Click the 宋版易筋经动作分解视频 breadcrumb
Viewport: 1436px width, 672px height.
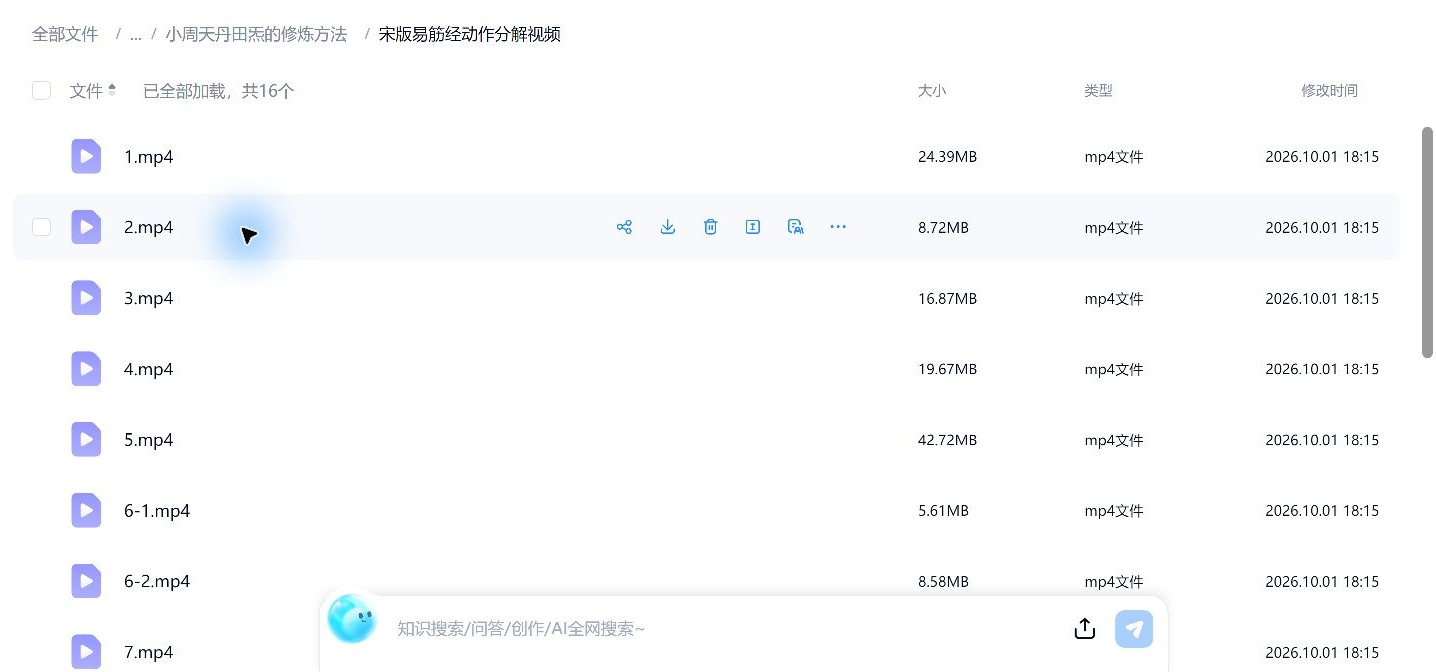[469, 34]
